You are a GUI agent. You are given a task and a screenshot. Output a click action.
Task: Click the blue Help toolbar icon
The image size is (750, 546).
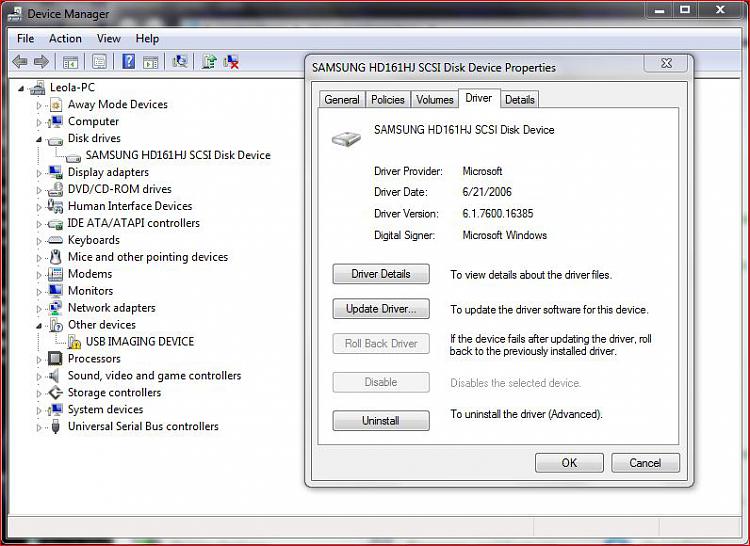pyautogui.click(x=129, y=61)
